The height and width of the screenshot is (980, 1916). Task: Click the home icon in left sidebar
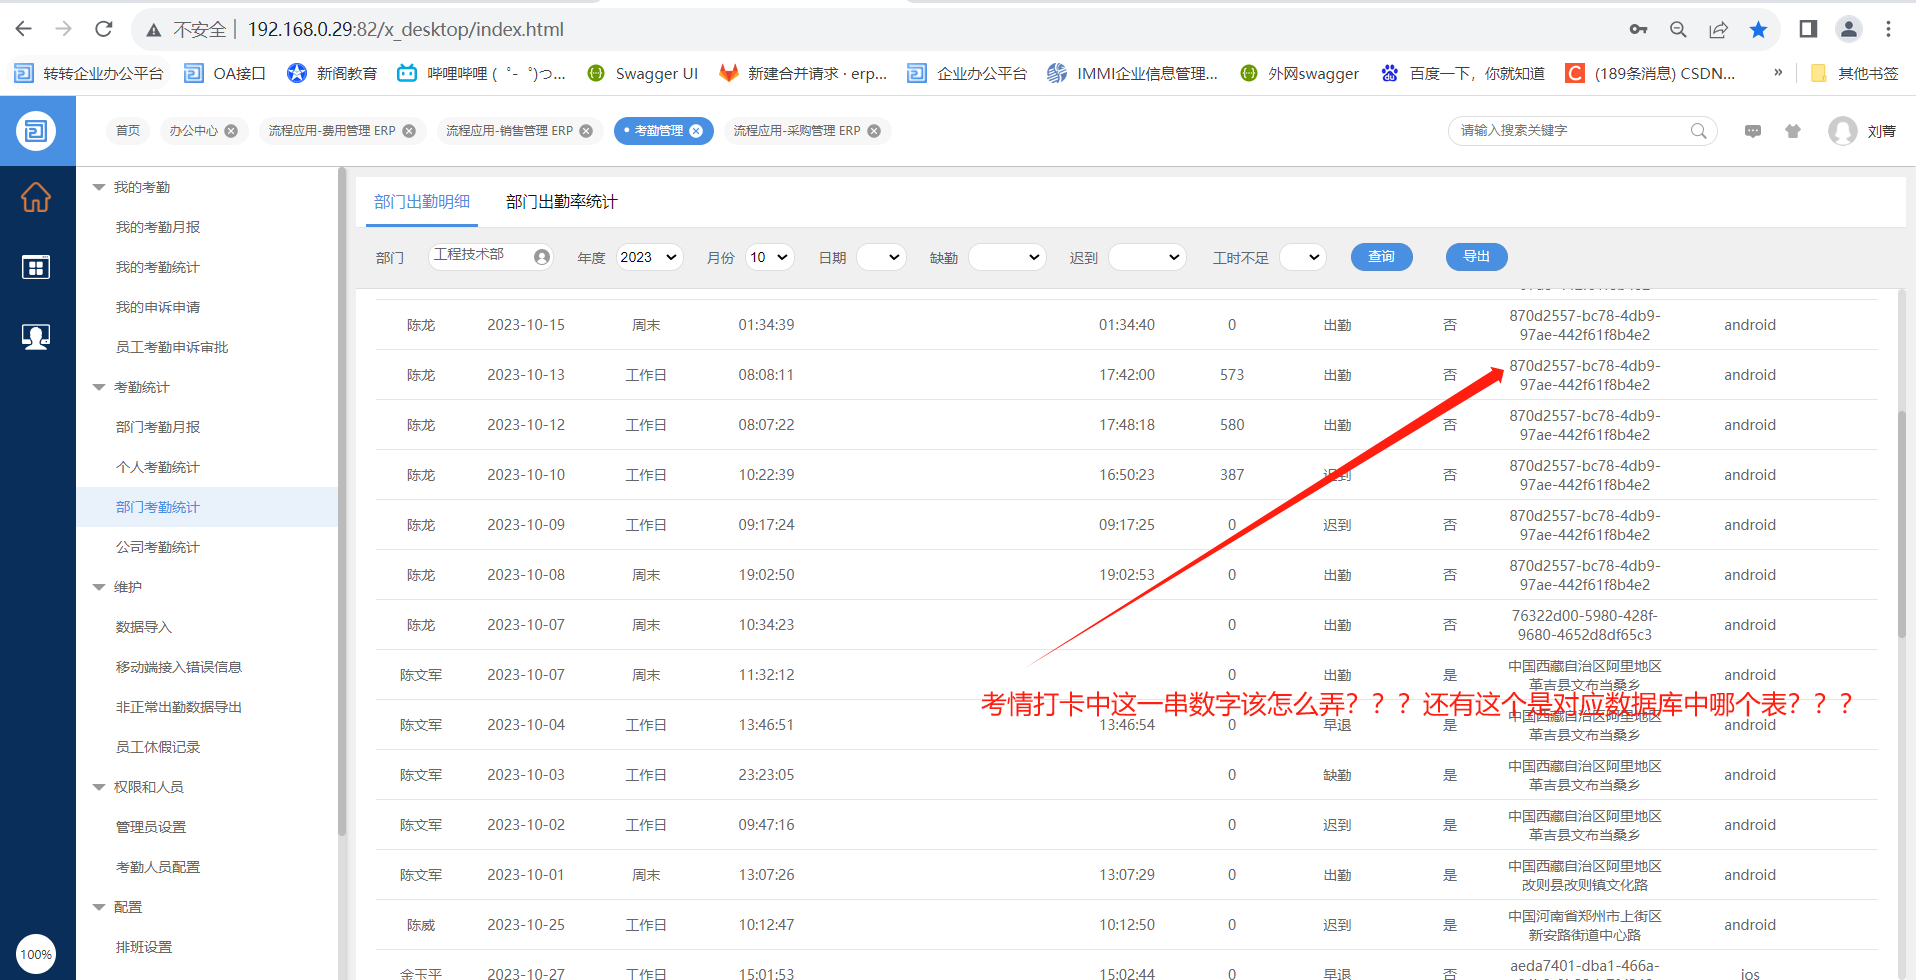[36, 198]
